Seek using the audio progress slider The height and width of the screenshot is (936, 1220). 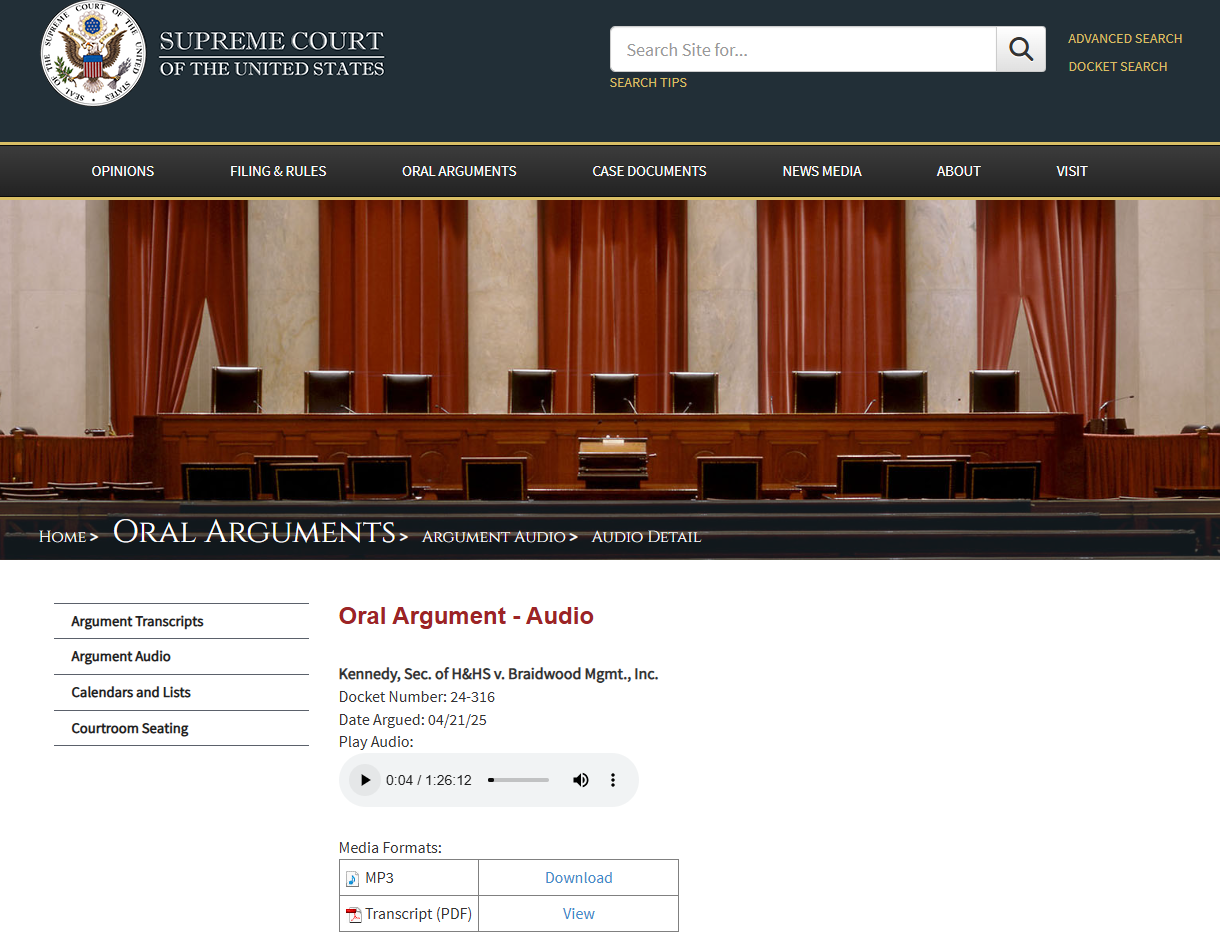click(518, 780)
